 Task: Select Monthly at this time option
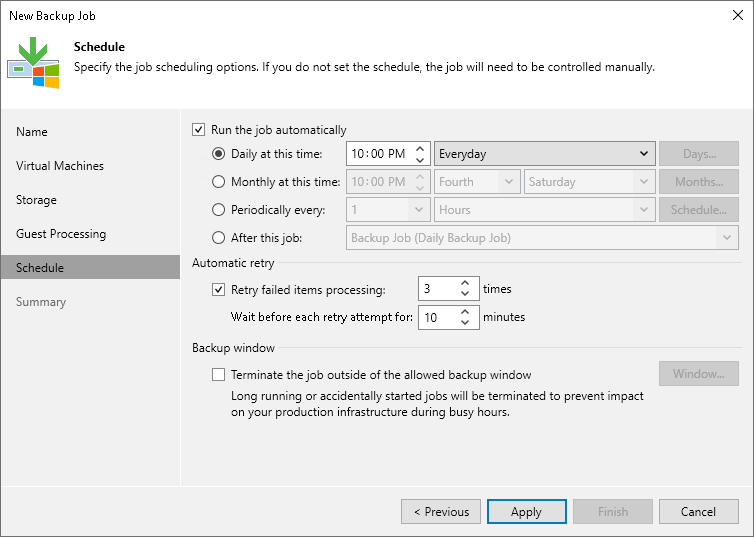click(x=219, y=182)
